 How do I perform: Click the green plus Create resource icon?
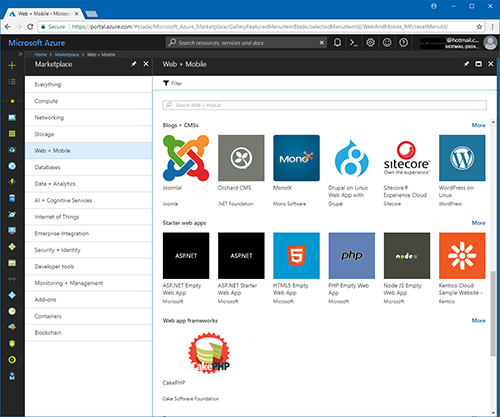pos(12,65)
